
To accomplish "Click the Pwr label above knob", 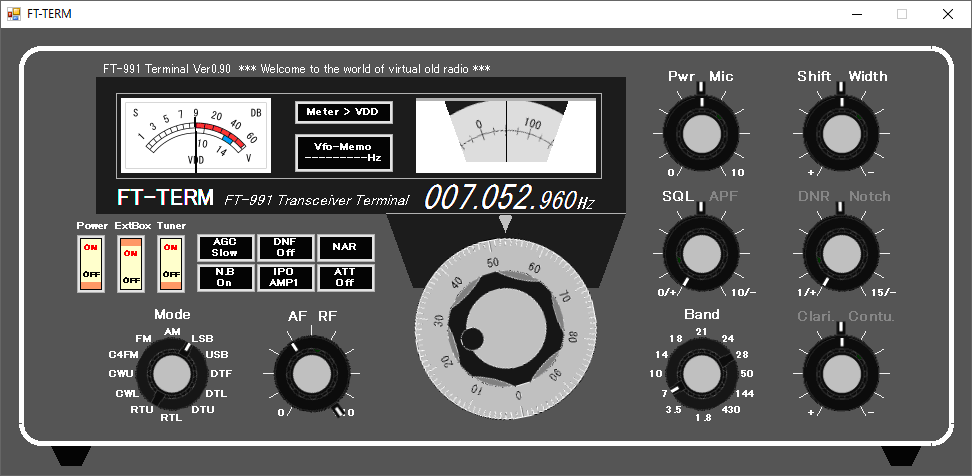I will click(x=681, y=76).
